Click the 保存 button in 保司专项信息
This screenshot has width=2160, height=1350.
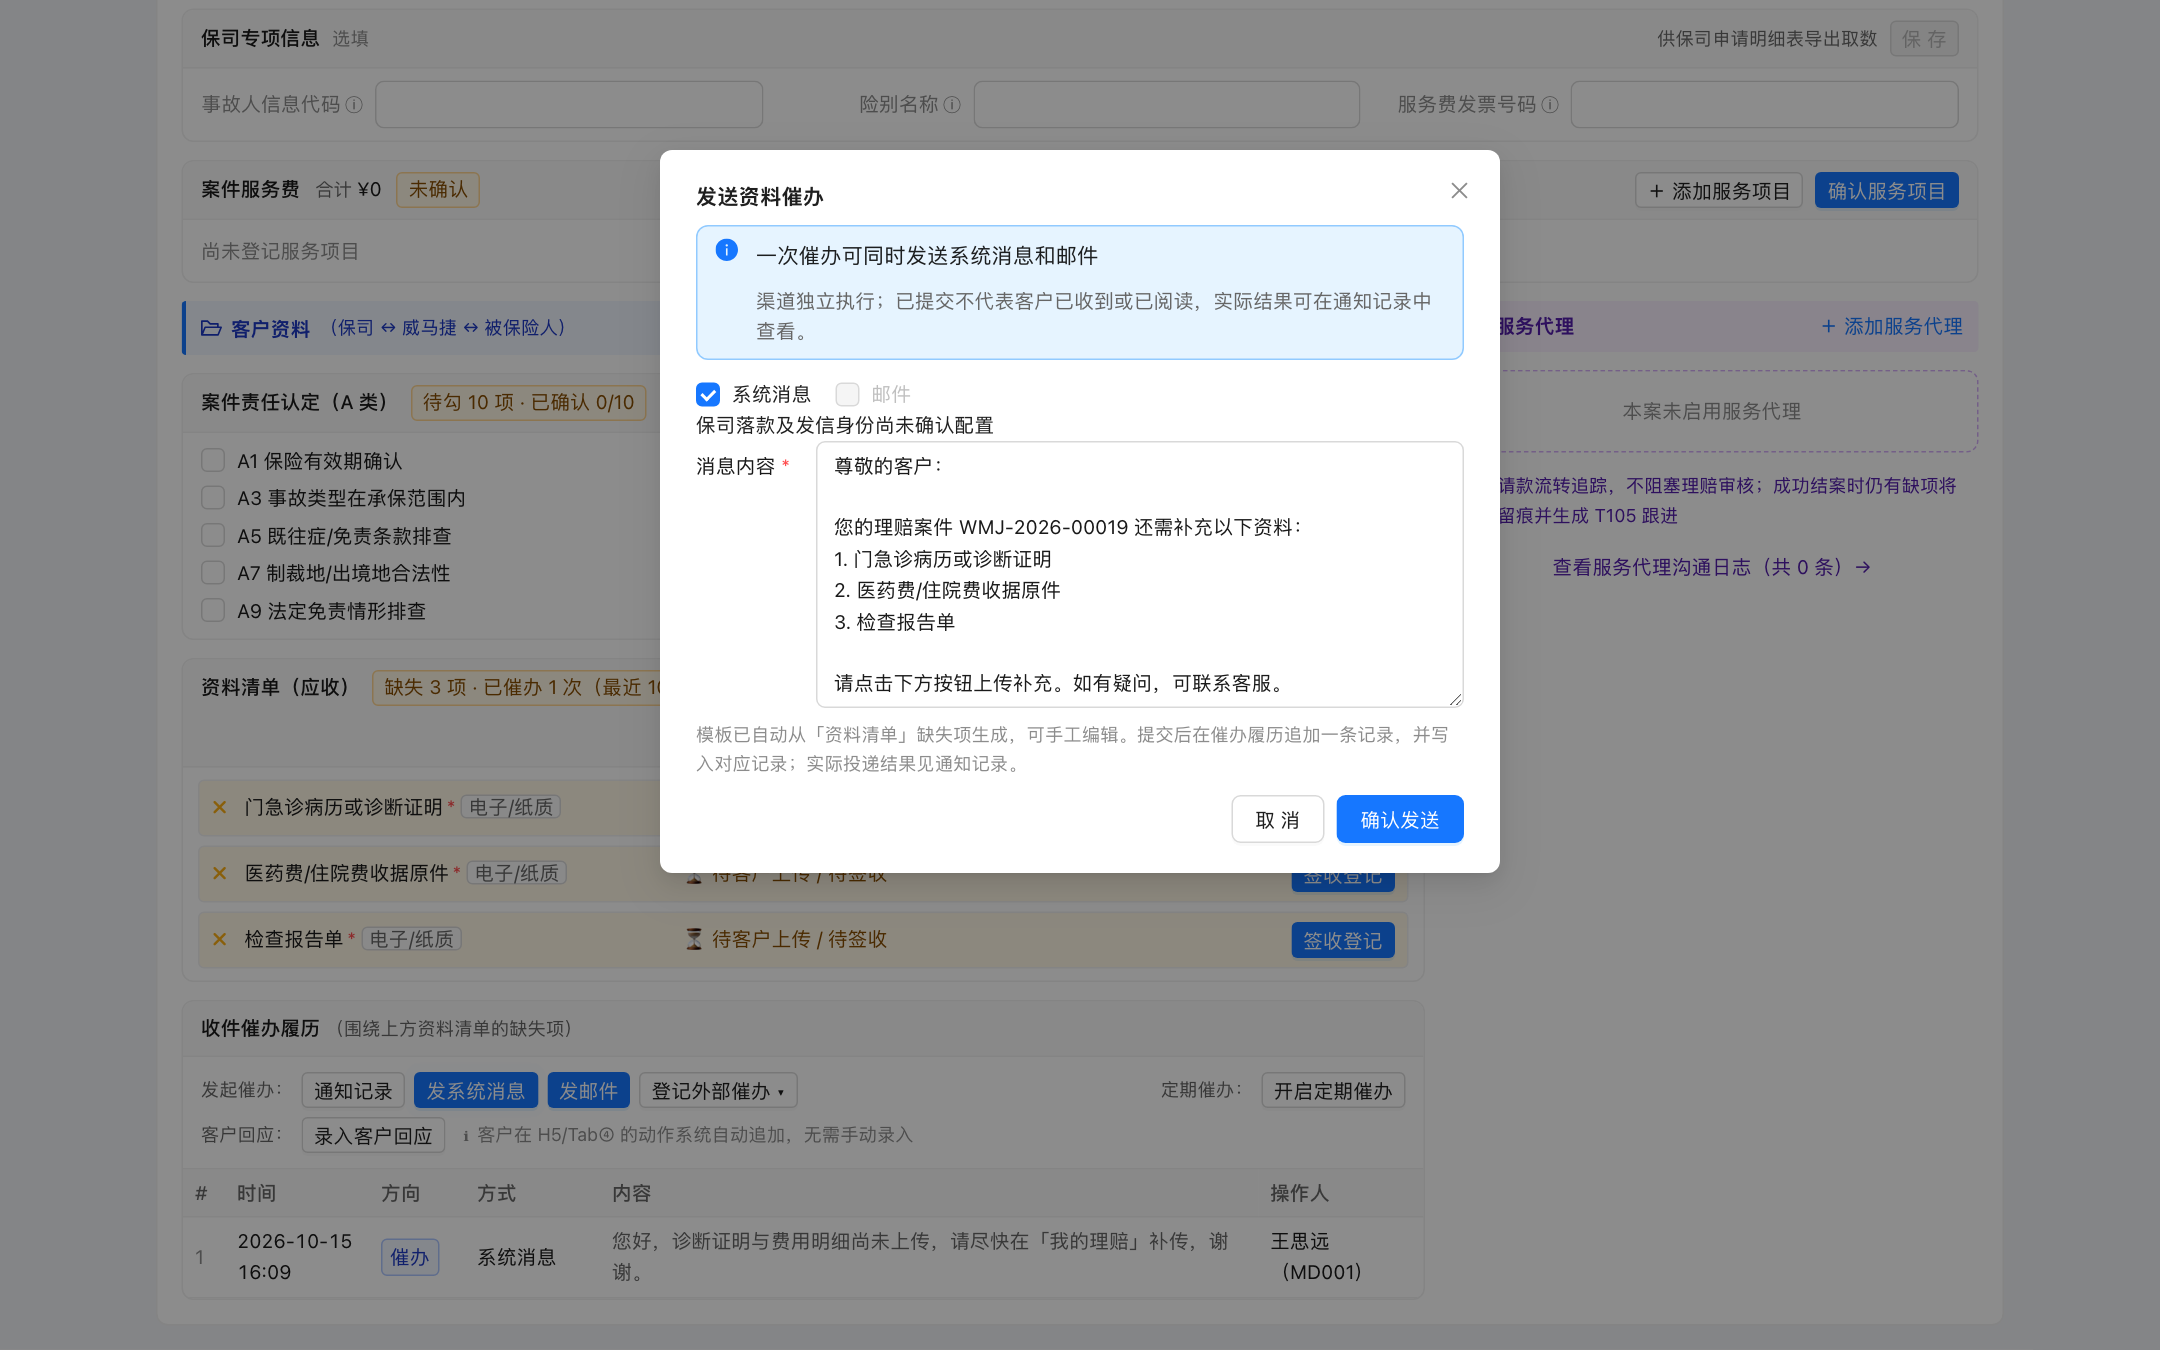pos(1923,39)
